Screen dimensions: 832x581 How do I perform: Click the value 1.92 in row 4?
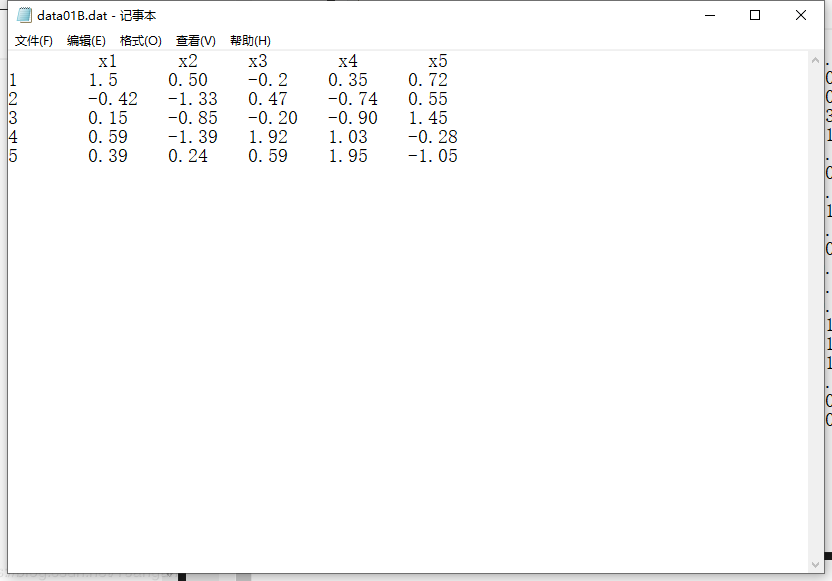270,137
